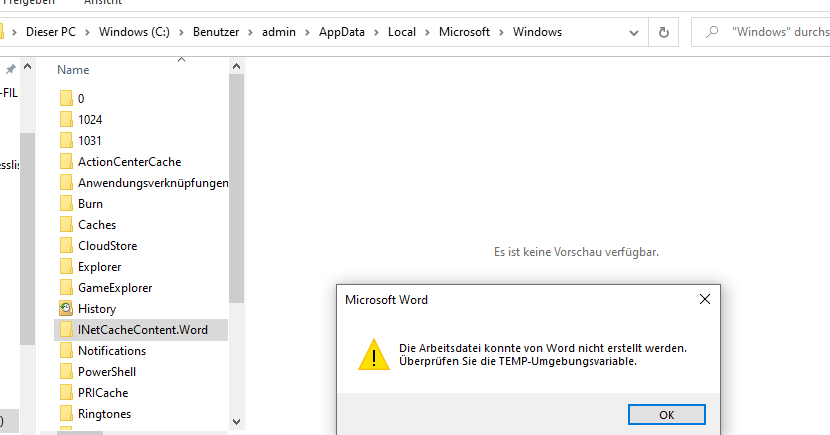
Task: Click the folder icon for CloudStore
Action: pyautogui.click(x=66, y=246)
